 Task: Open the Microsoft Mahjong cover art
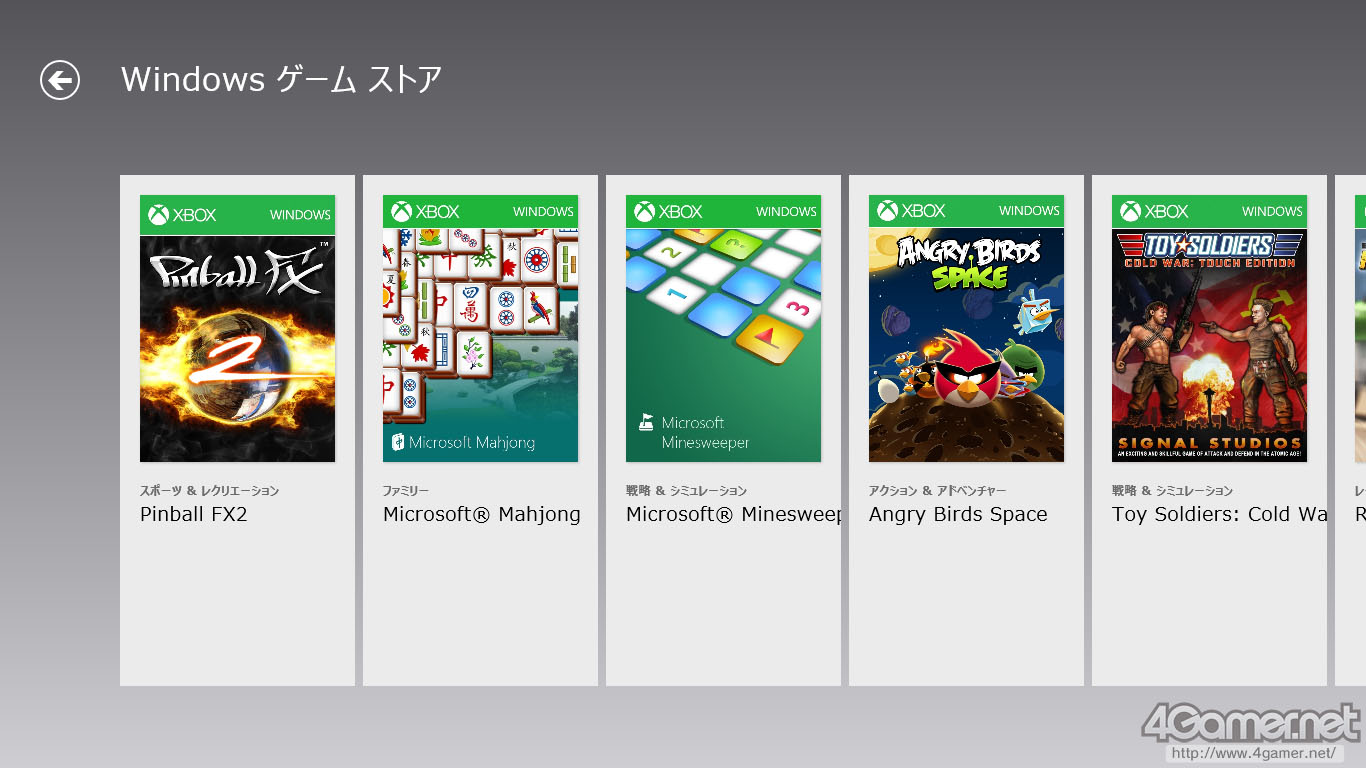(x=480, y=328)
